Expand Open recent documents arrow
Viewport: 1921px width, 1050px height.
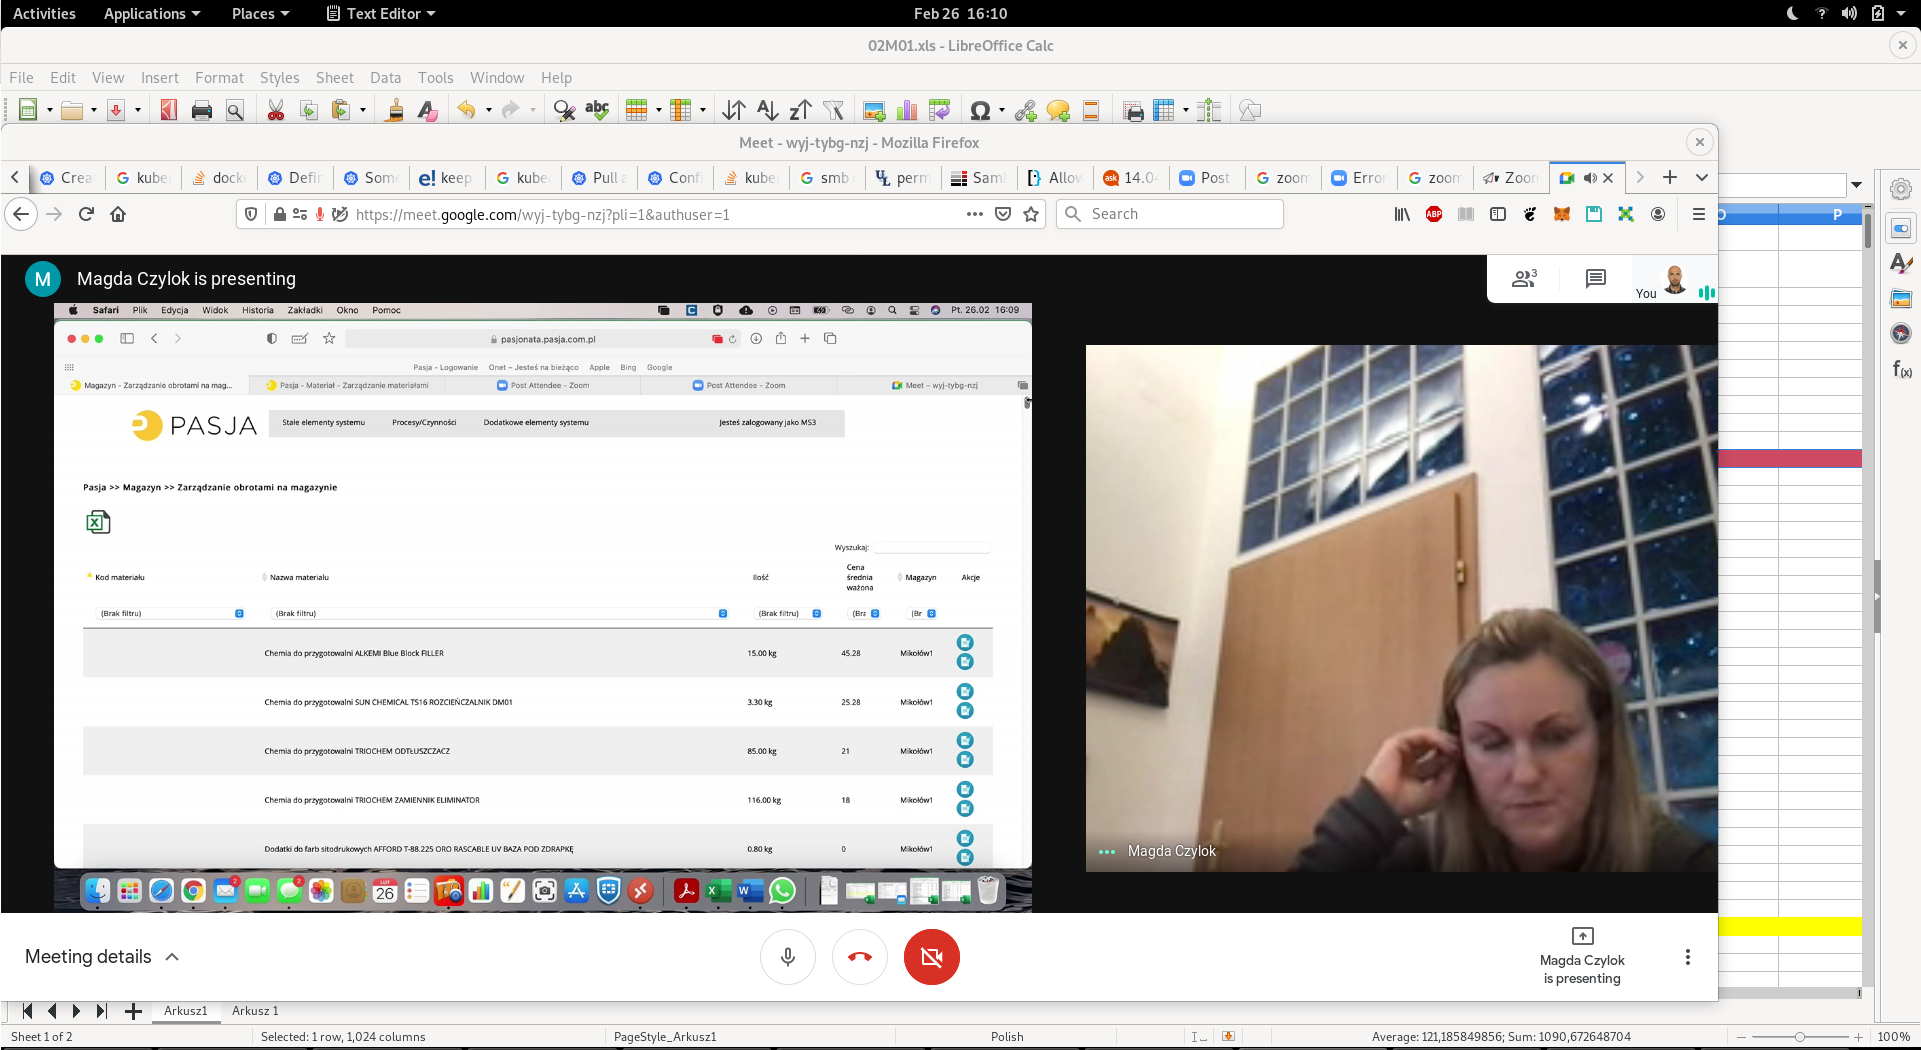(x=94, y=110)
